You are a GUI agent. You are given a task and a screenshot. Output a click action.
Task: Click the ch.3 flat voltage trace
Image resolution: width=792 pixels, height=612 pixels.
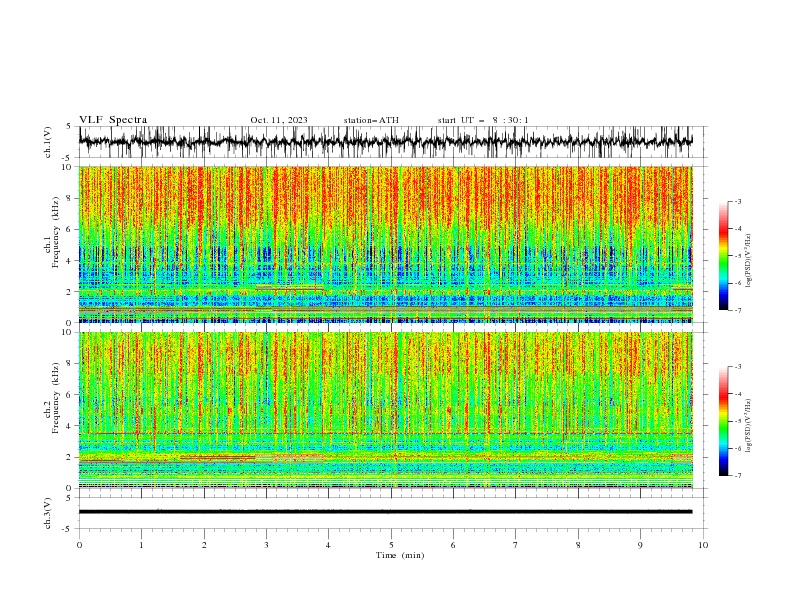385,512
